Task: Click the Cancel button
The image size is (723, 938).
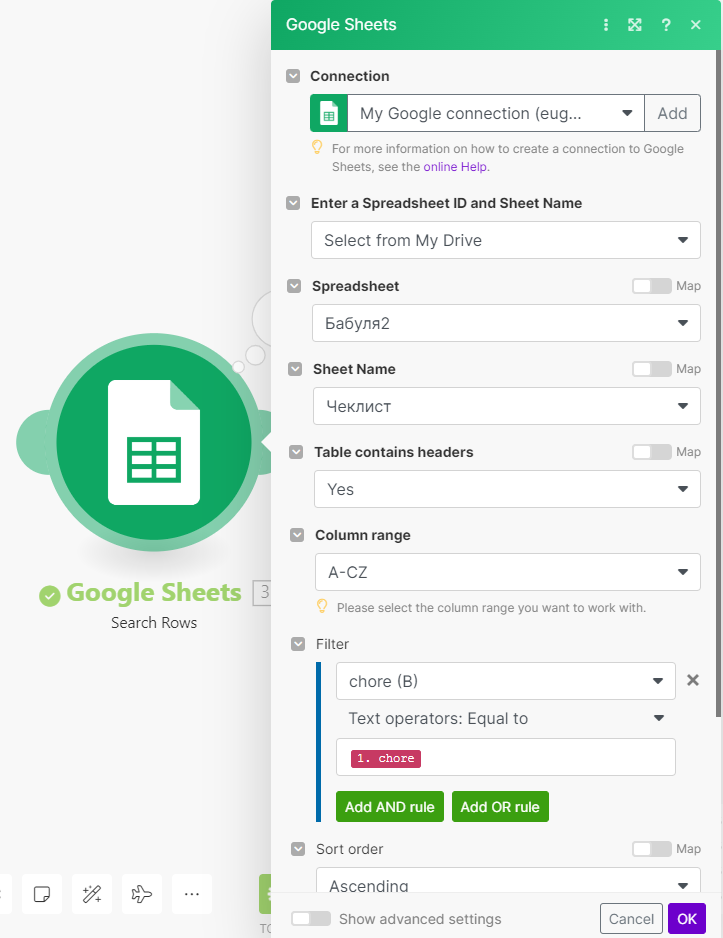Action: pyautogui.click(x=631, y=918)
